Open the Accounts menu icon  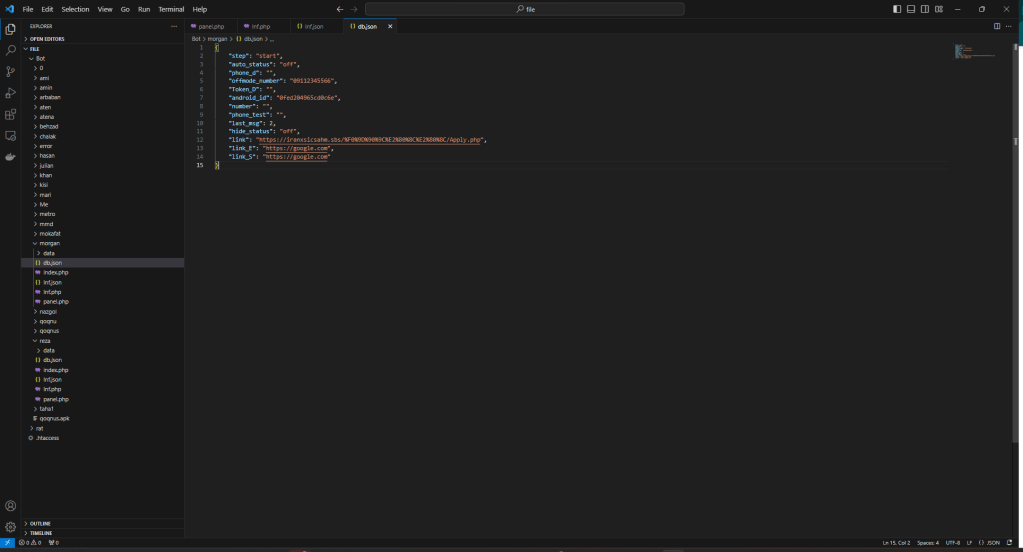coord(10,506)
